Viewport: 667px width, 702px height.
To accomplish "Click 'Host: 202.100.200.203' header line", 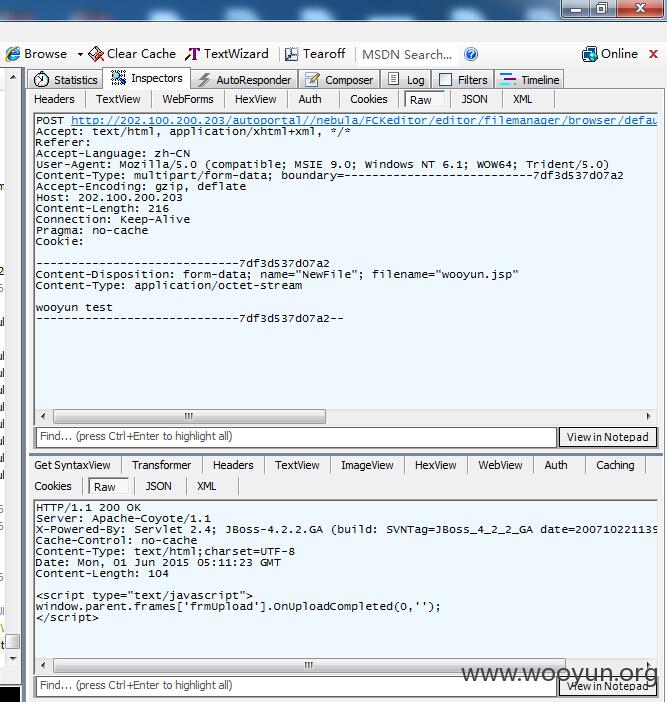I will coord(109,197).
